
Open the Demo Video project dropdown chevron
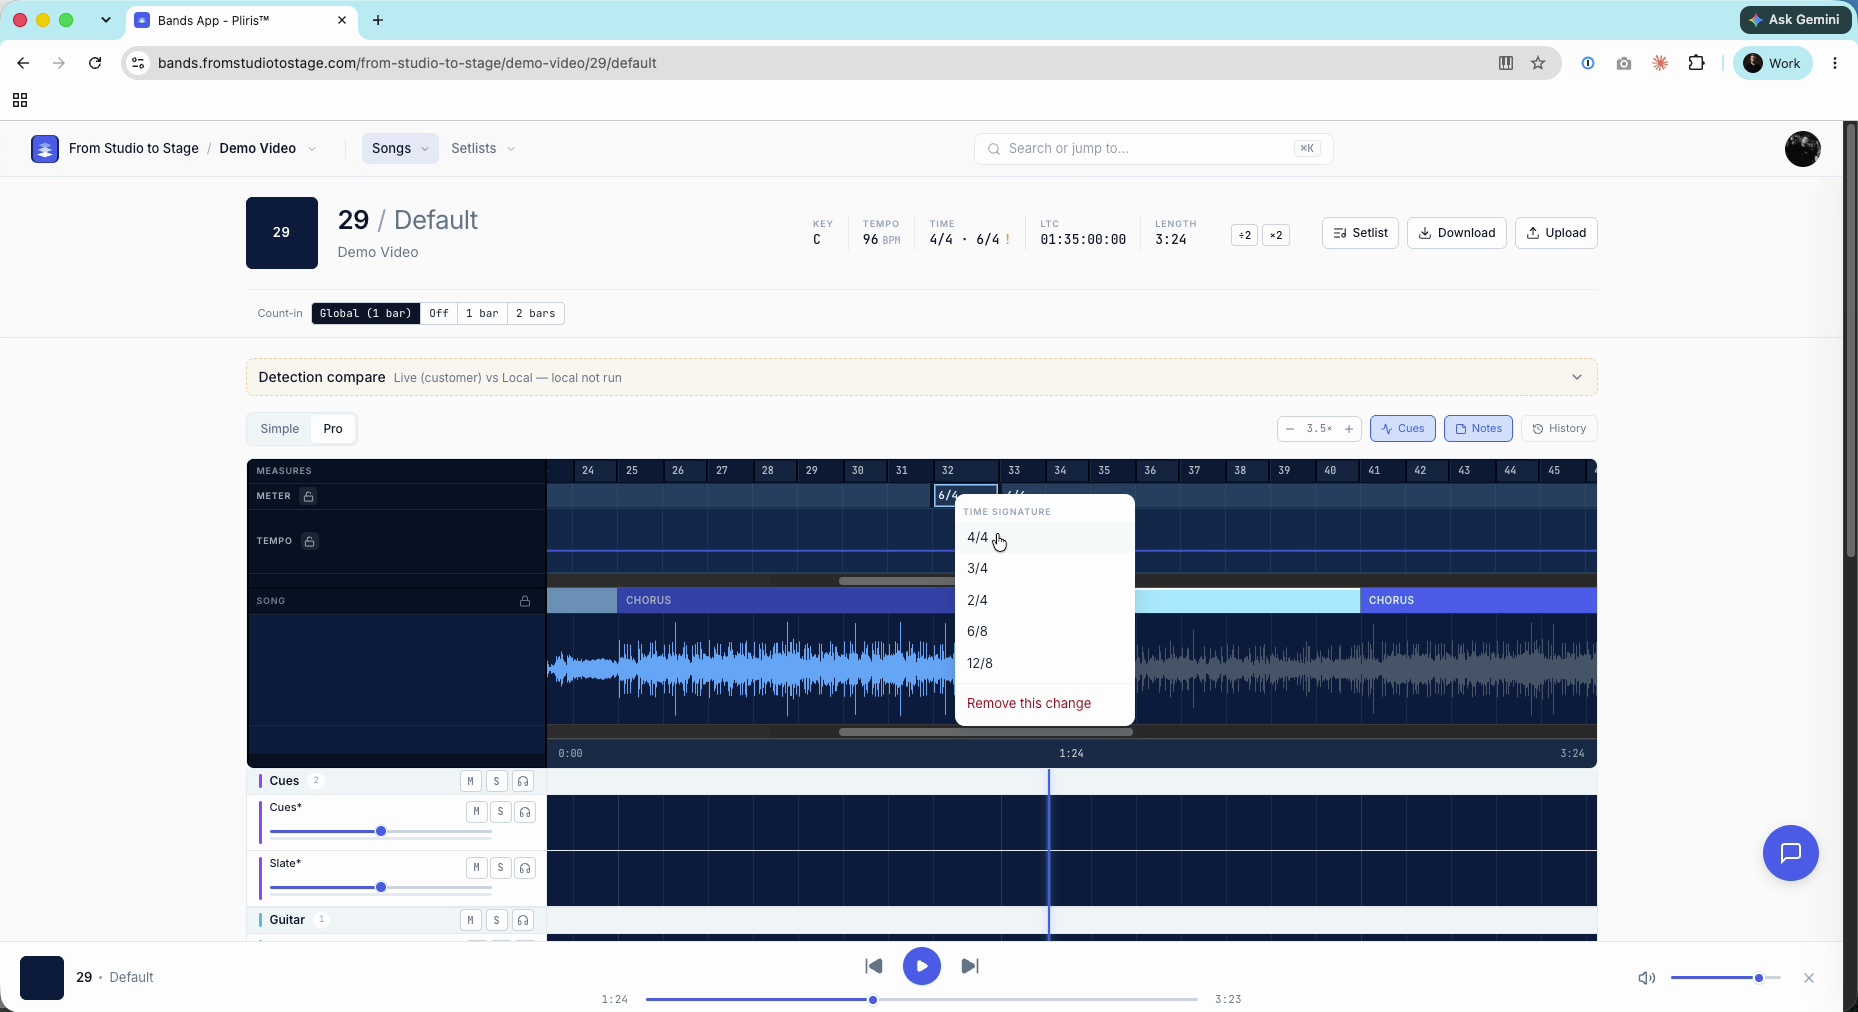point(312,149)
